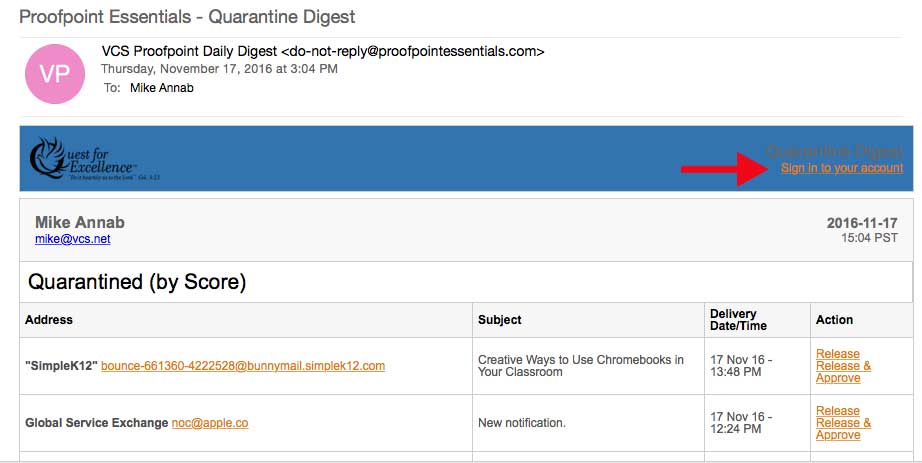Click the red arrow graphic
Viewport: 922px width, 463px height.
(727, 168)
